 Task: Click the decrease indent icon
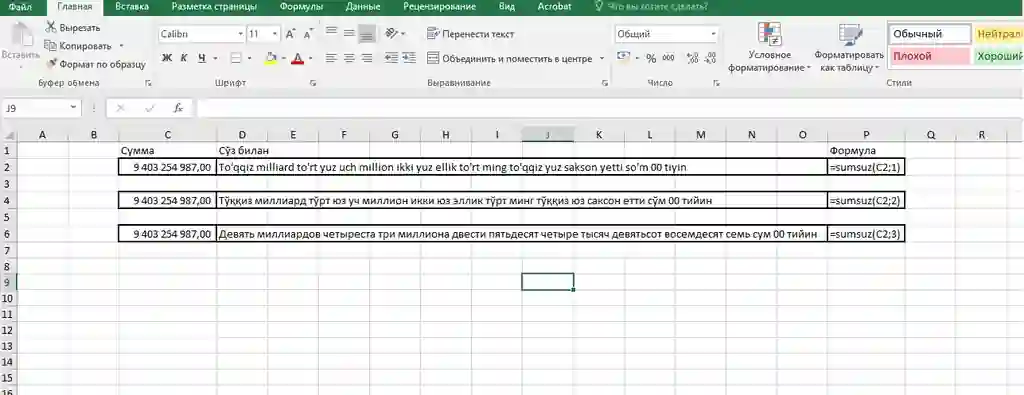[392, 58]
